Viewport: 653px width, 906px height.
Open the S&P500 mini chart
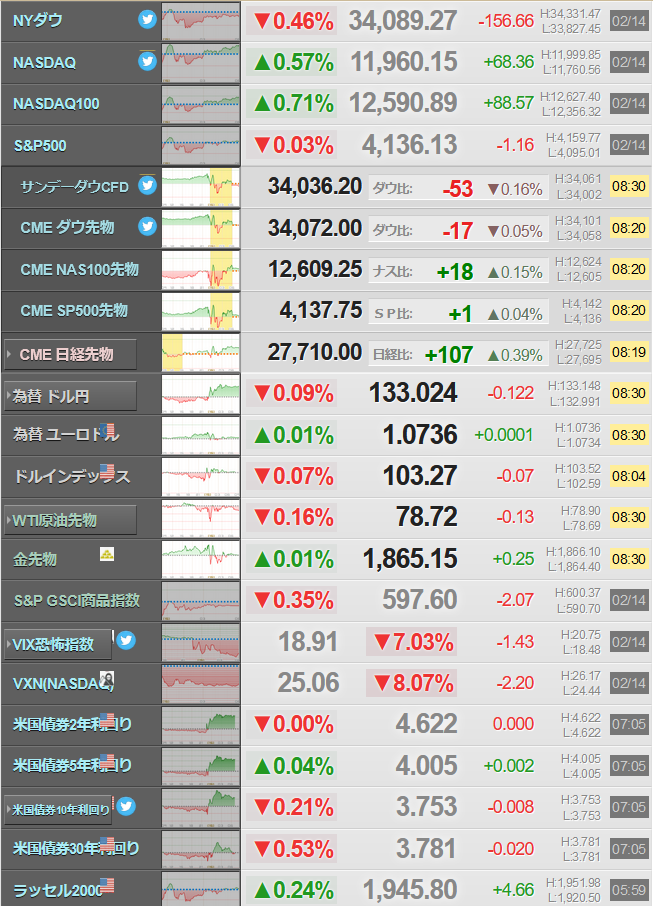click(201, 146)
